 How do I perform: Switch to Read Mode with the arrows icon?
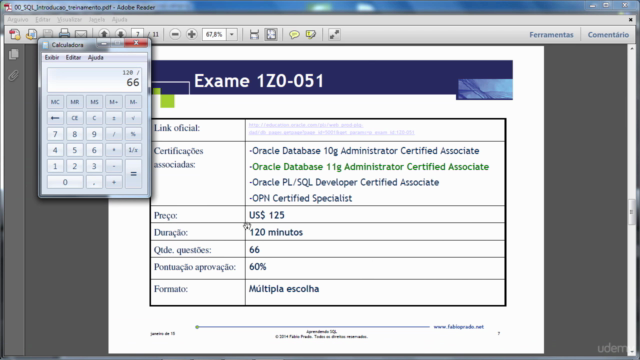tap(334, 35)
